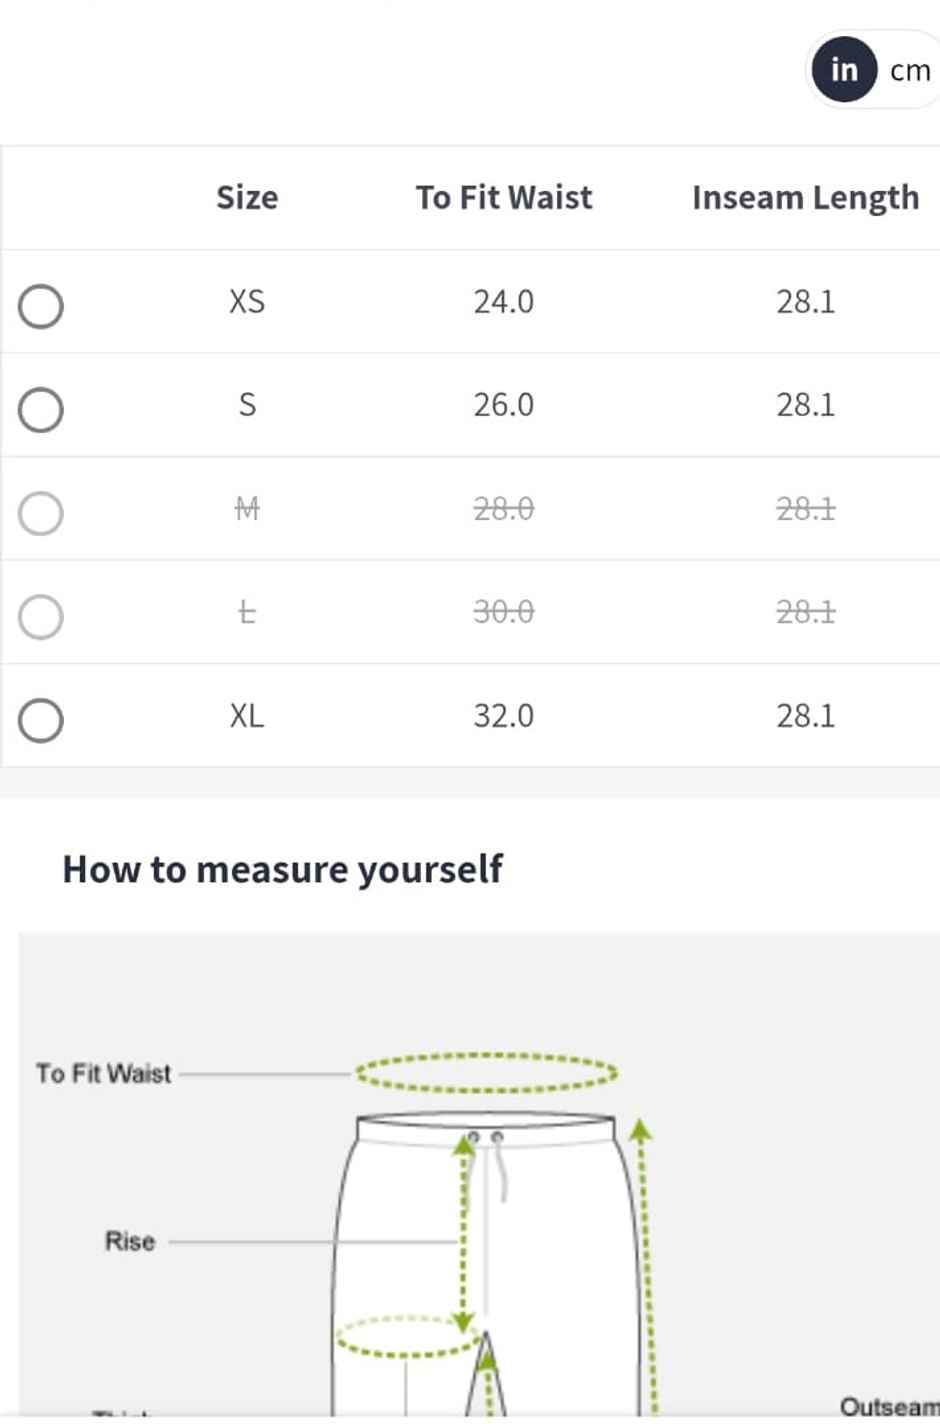
Task: Click the Size column header
Action: pos(247,198)
